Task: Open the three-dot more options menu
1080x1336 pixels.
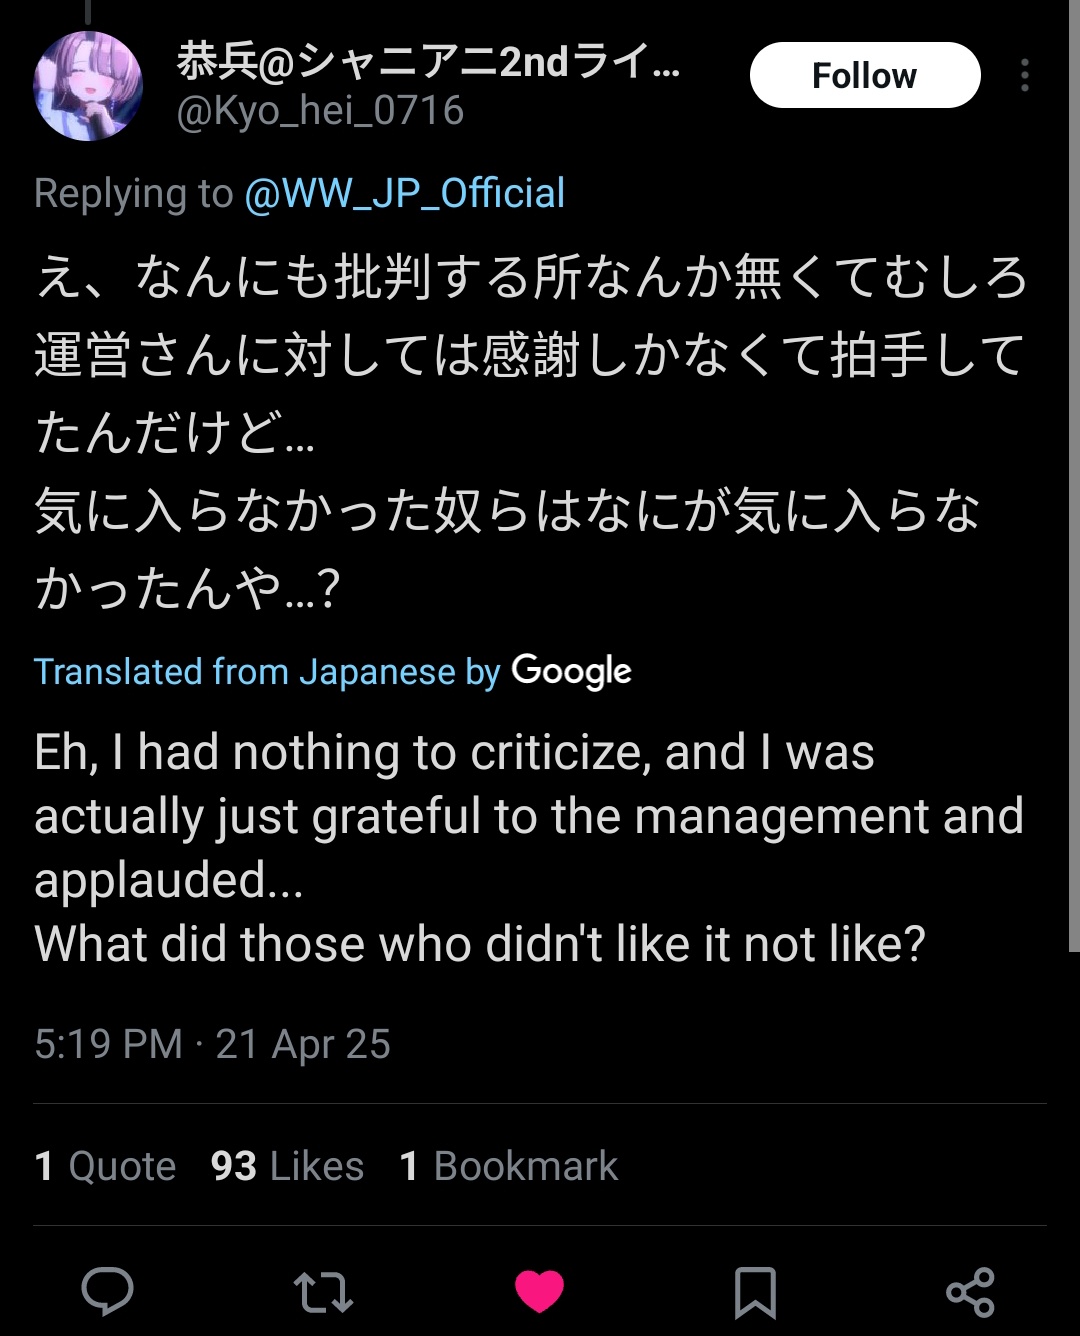Action: 1025,75
